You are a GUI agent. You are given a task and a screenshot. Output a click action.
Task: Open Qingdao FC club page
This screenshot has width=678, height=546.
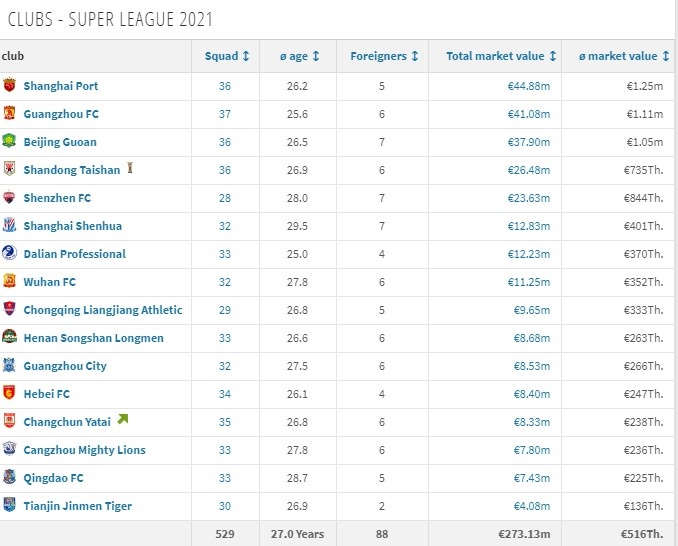pyautogui.click(x=54, y=478)
